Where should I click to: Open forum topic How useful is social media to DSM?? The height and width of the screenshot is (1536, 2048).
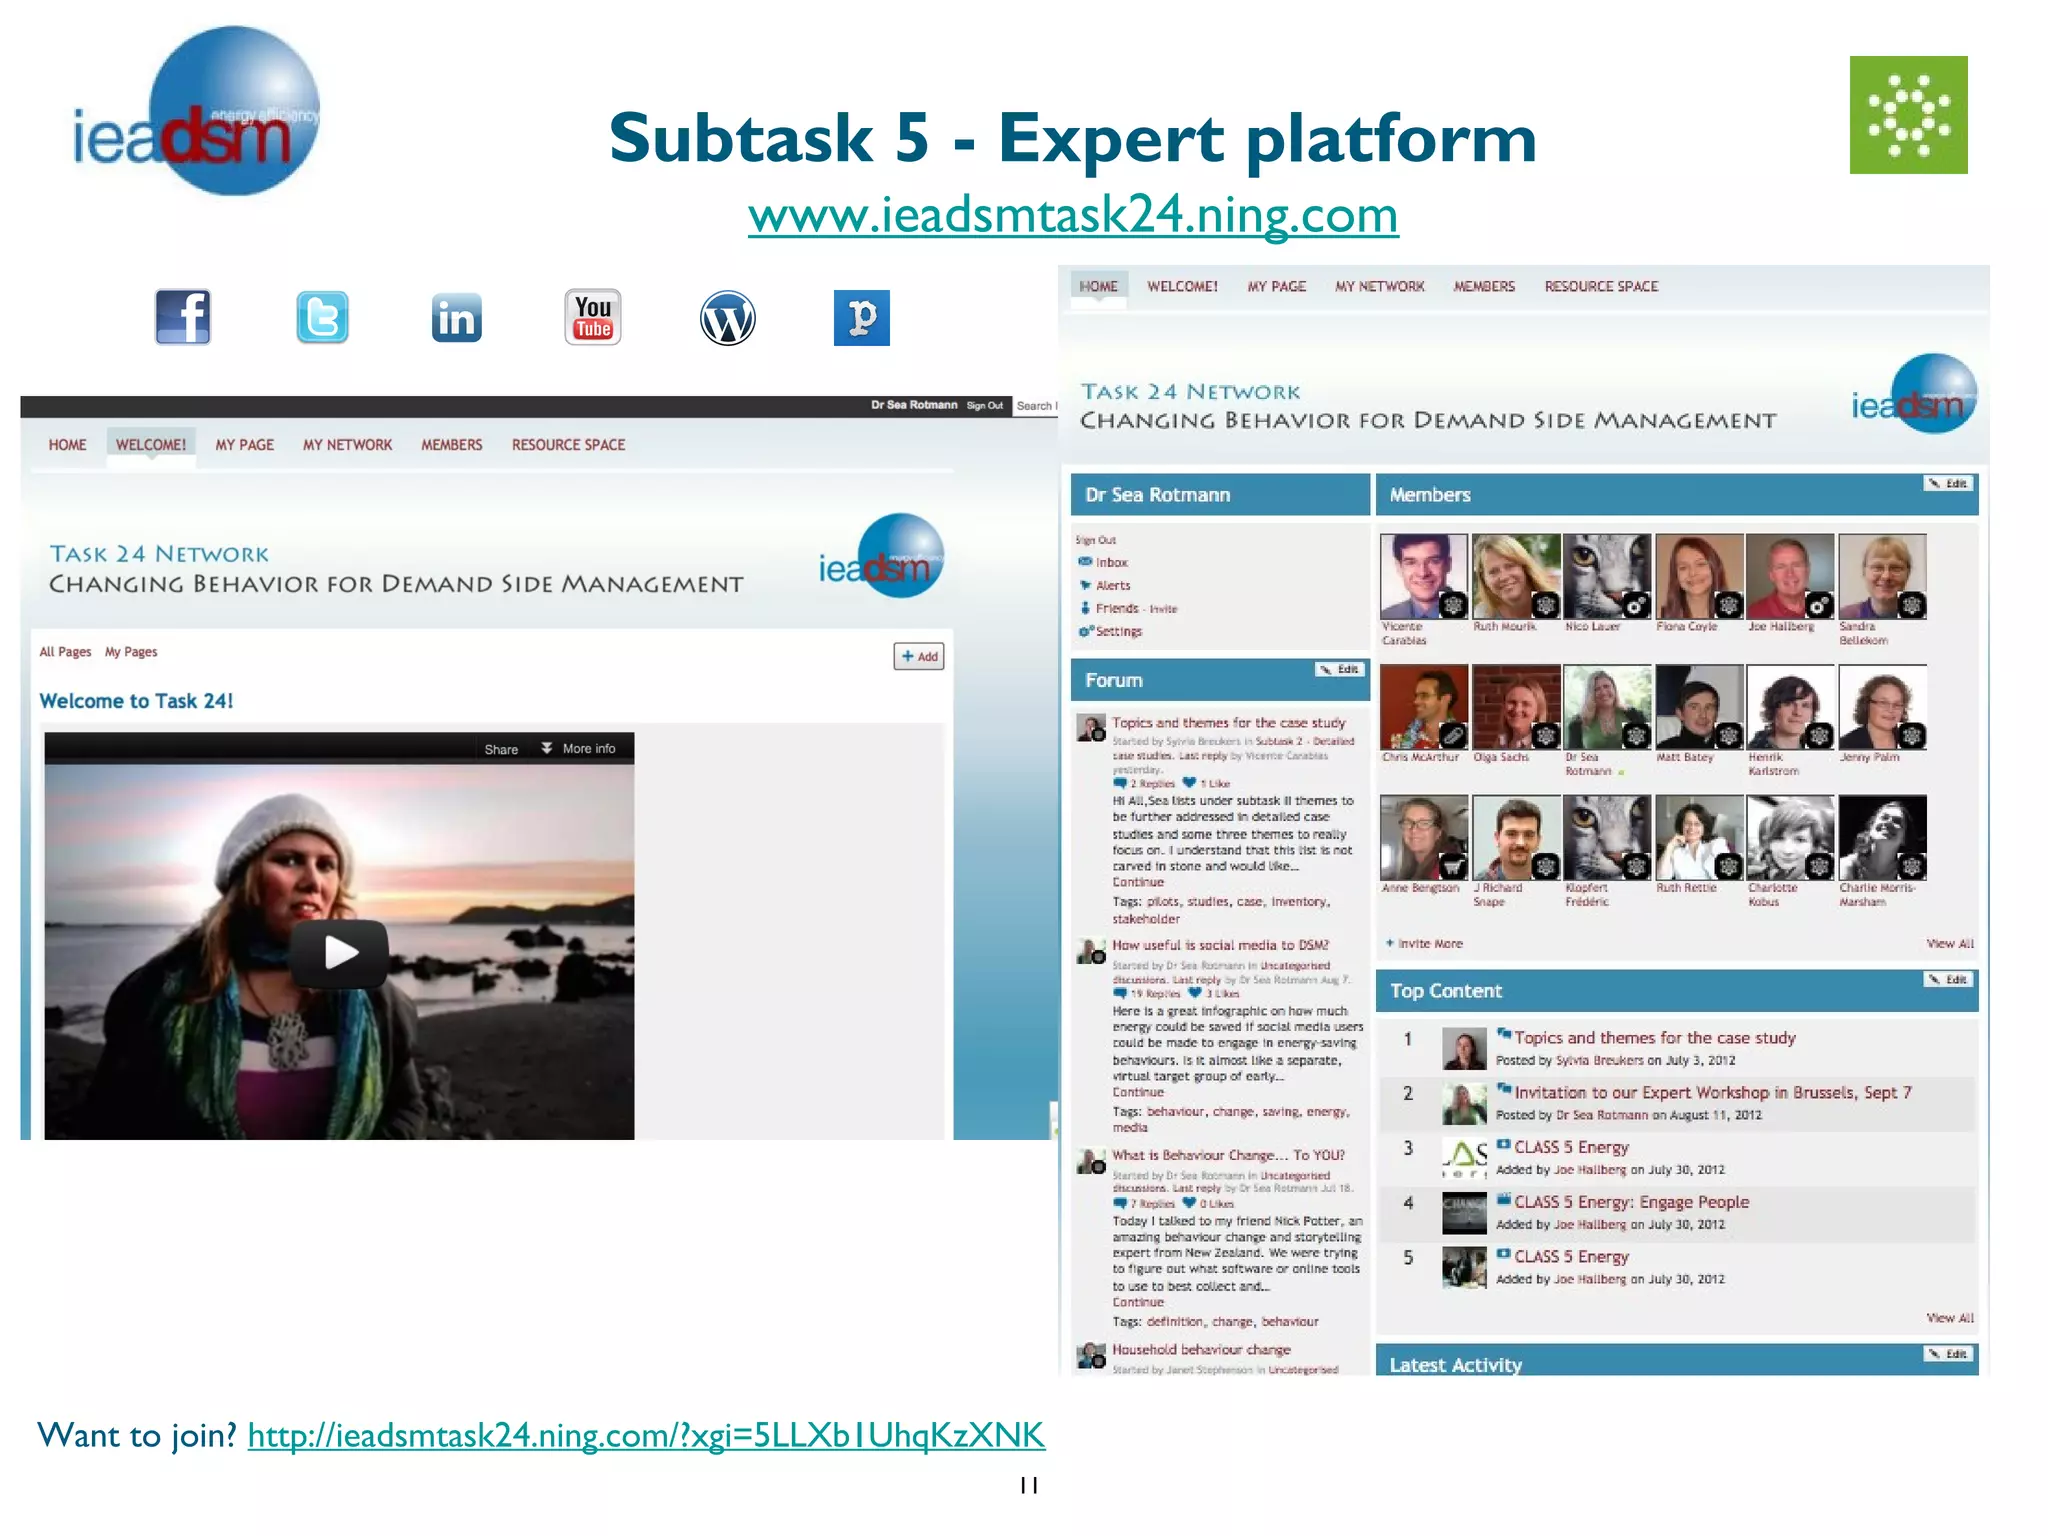(1220, 945)
